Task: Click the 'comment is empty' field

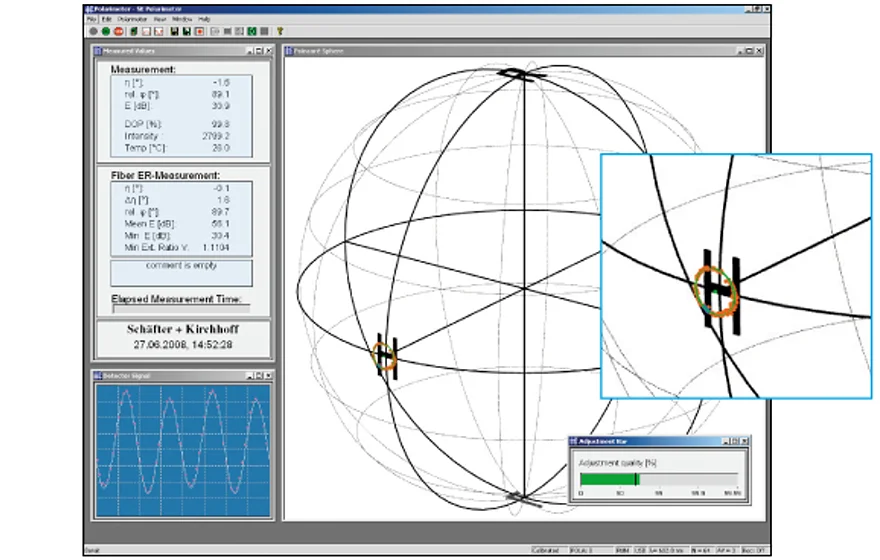Action: coord(181,272)
